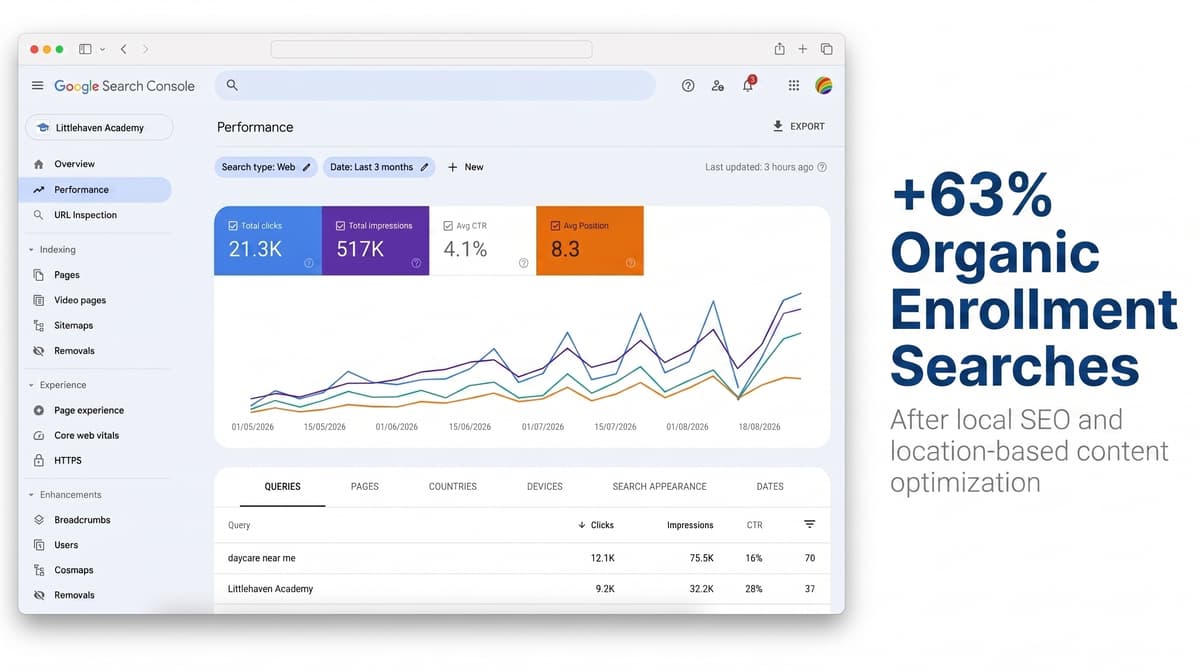
Task: Switch to the DATES tab
Action: (770, 487)
